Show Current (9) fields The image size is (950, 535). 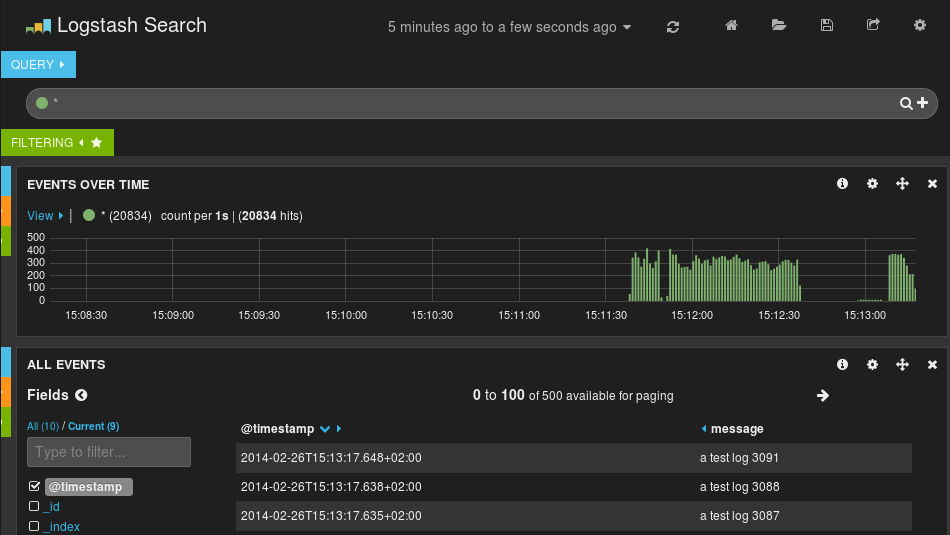93,426
